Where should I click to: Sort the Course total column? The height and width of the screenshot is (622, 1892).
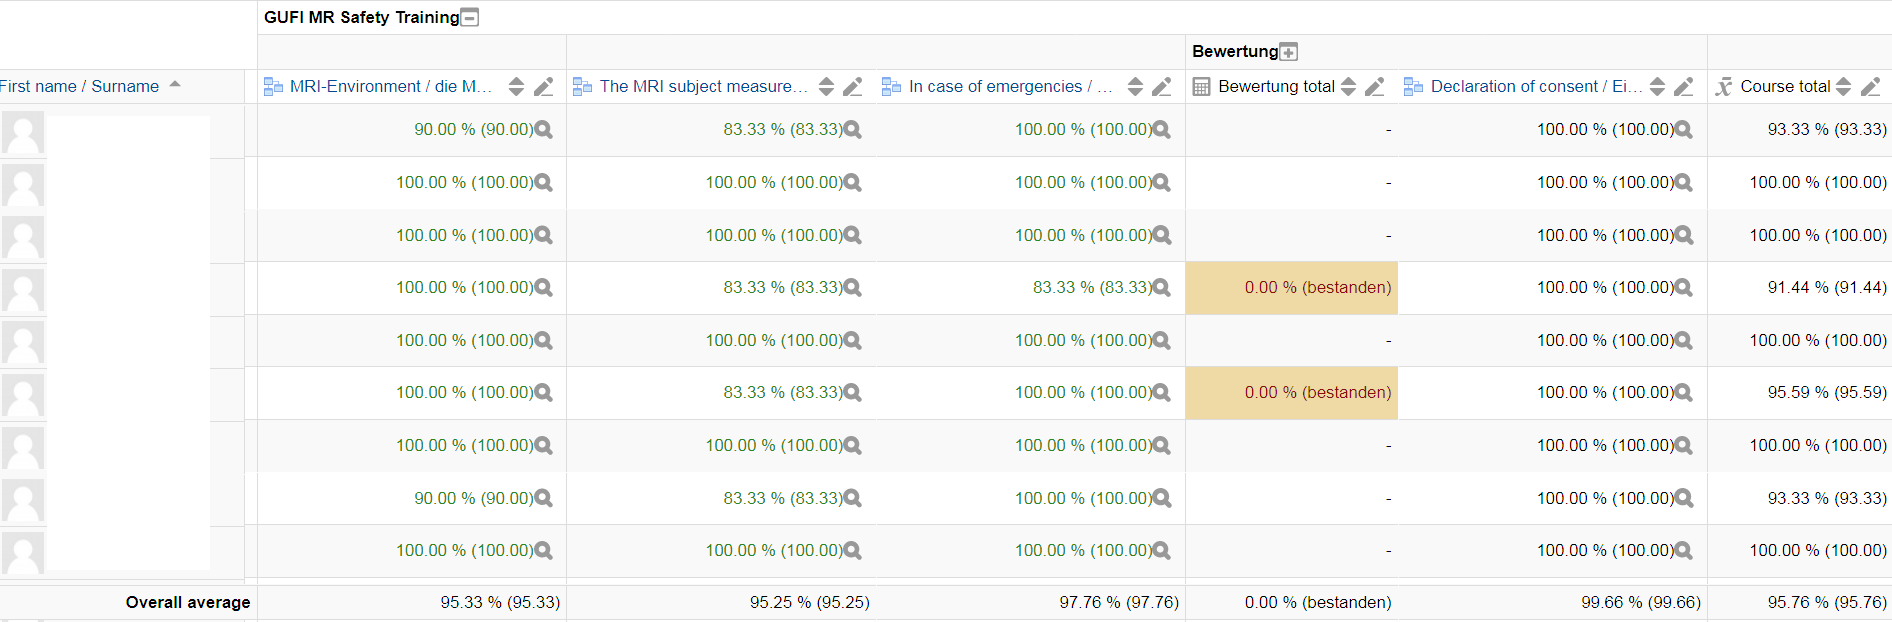coord(1844,87)
